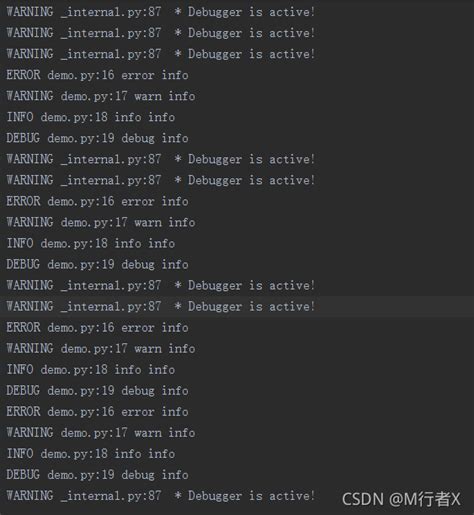Select the first INFO demo.py:18 info info line
Viewport: 474px width, 515px height.
click(91, 117)
